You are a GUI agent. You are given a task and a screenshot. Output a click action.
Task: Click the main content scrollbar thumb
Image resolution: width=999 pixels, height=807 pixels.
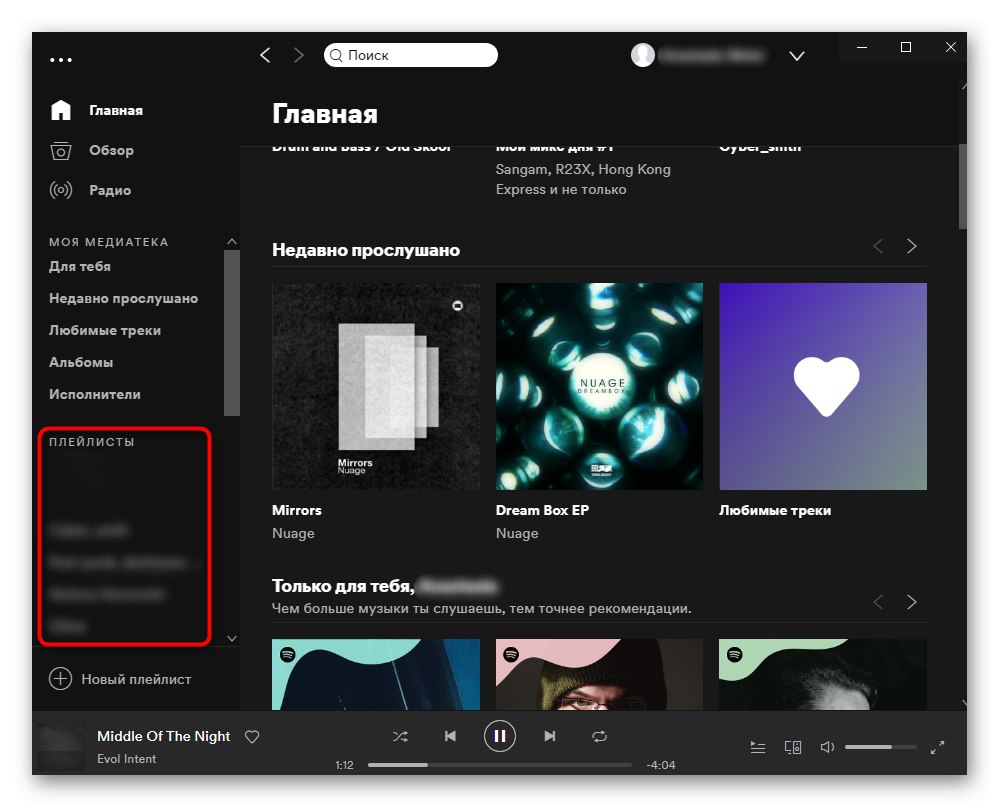[963, 186]
